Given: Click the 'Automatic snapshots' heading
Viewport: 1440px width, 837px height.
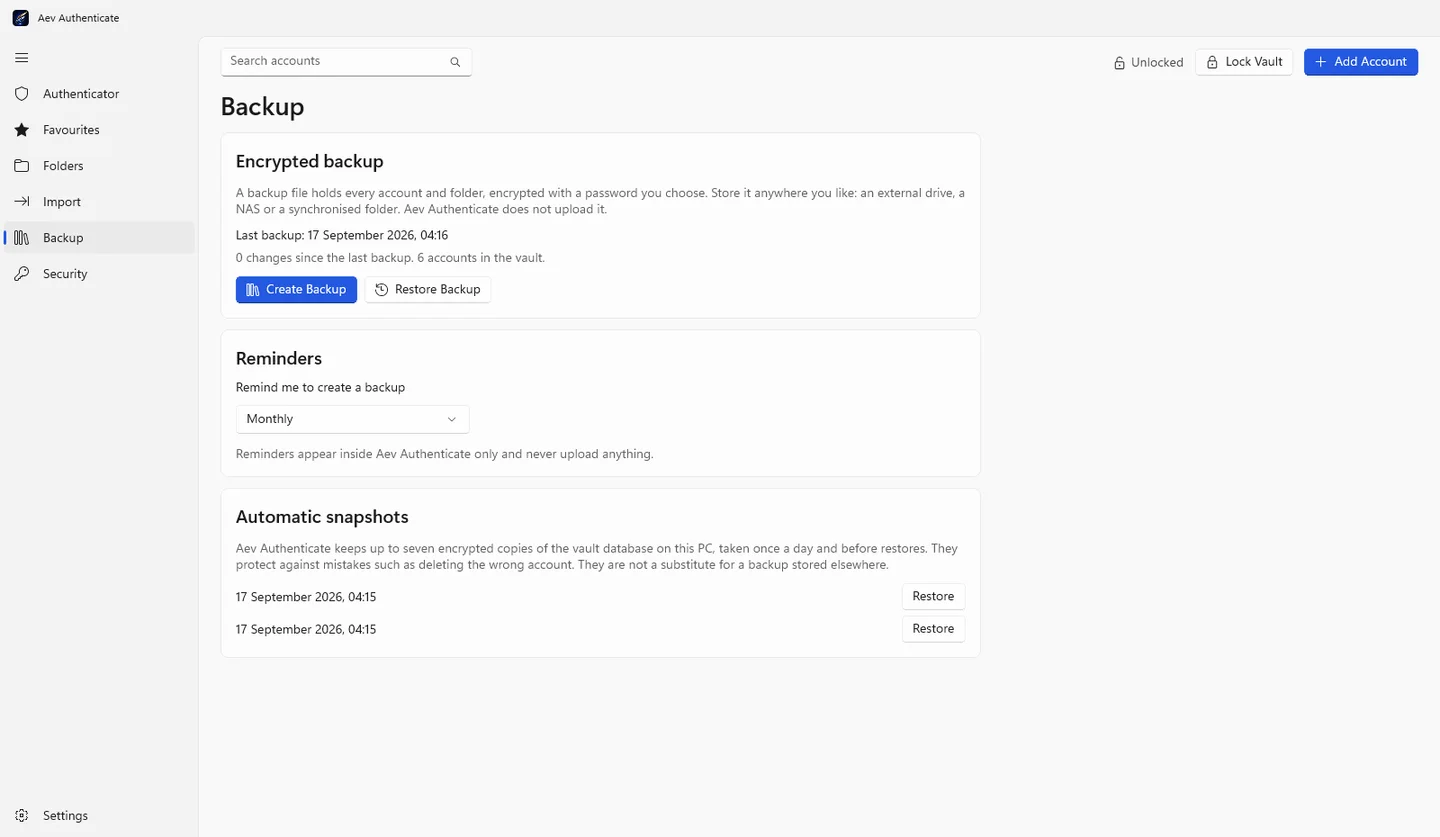Looking at the screenshot, I should (x=322, y=517).
